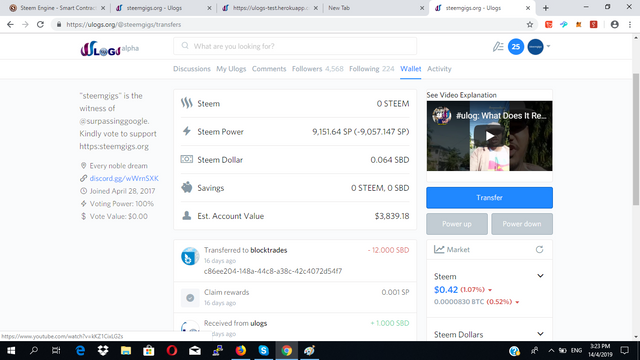Click the Steem Power lightning icon
Viewport: 640px width, 360px height.
coord(187,131)
